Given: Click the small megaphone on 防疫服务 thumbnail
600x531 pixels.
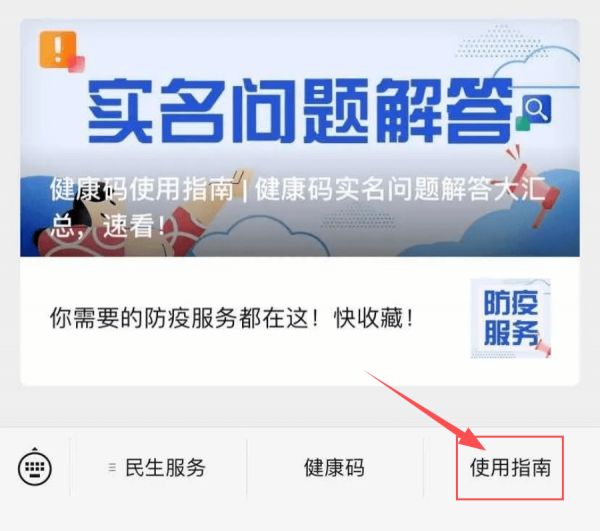Looking at the screenshot, I should click(x=543, y=348).
